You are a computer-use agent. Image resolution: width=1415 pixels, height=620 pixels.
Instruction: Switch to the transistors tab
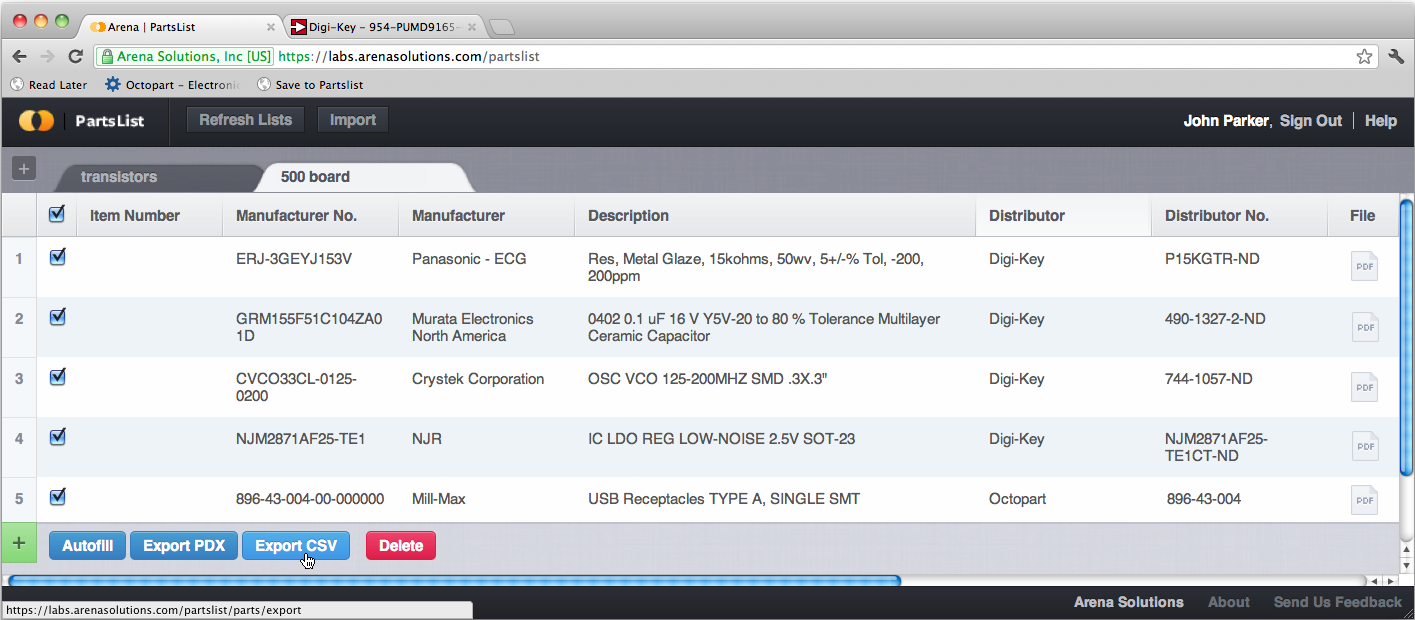point(120,177)
